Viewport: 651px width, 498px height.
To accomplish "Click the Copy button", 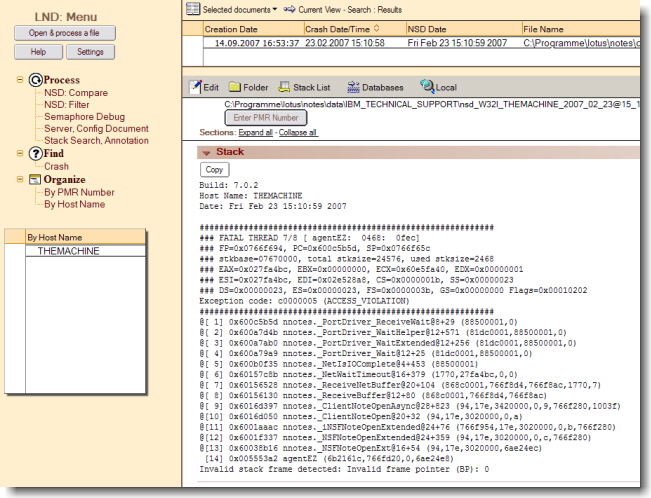I will coord(214,169).
